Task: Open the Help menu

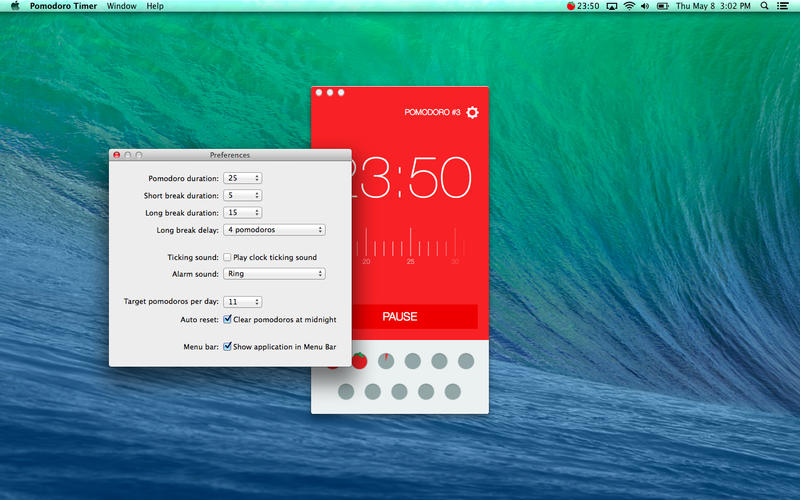Action: (155, 6)
